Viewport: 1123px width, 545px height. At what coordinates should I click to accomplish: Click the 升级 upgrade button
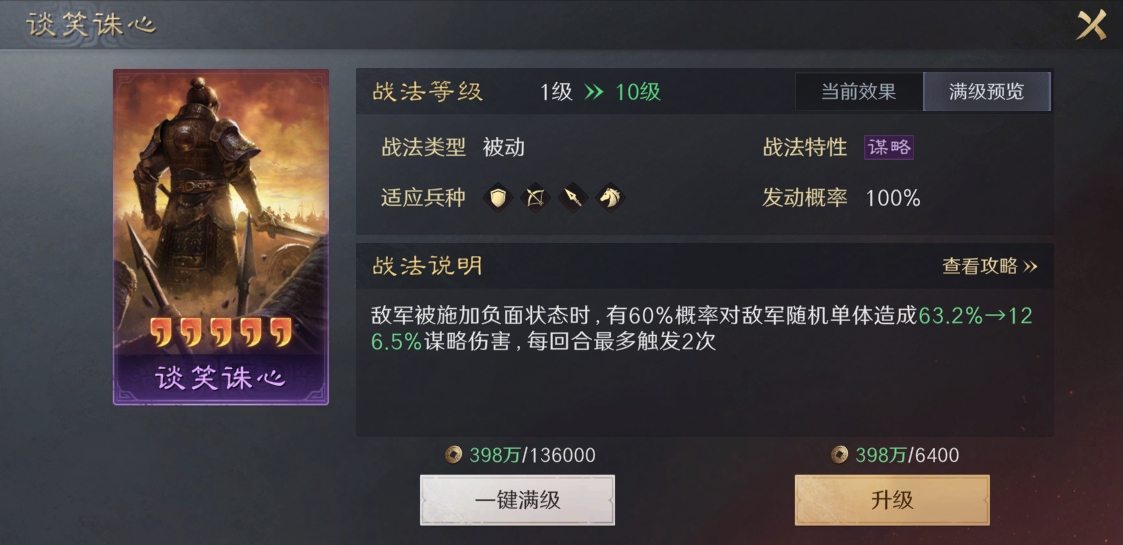pos(892,500)
